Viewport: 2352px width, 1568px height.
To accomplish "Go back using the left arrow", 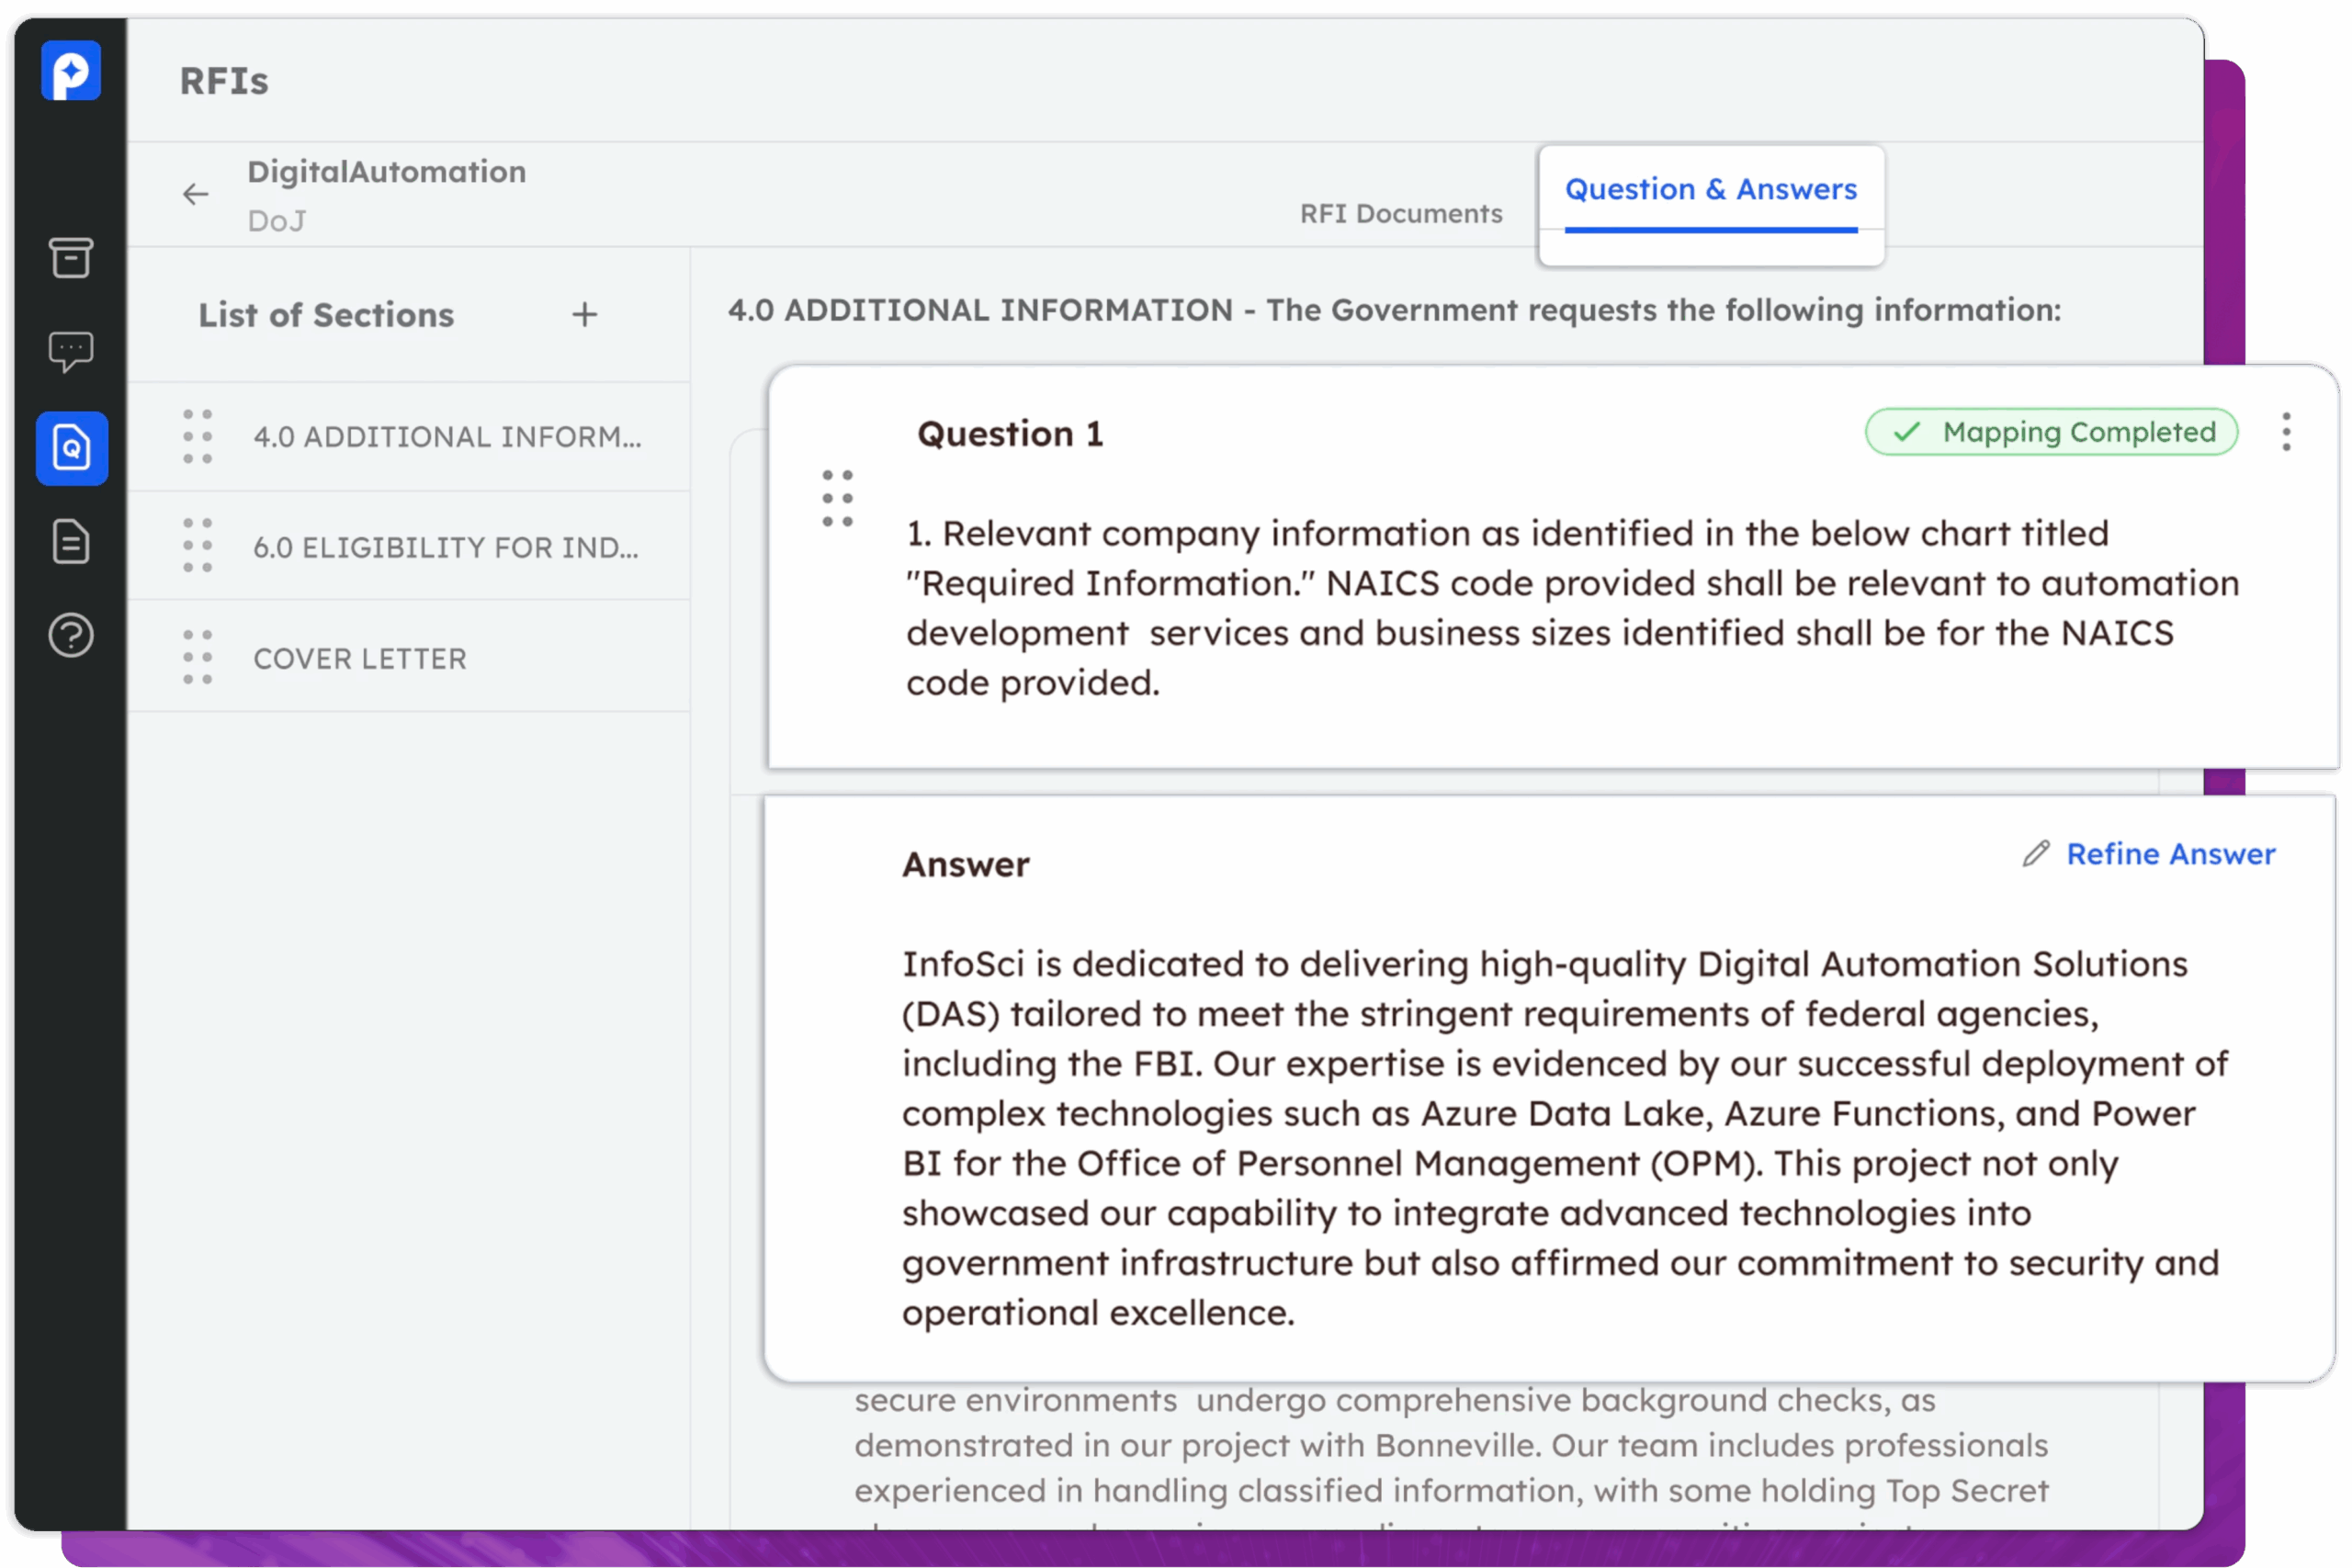I will click(196, 194).
